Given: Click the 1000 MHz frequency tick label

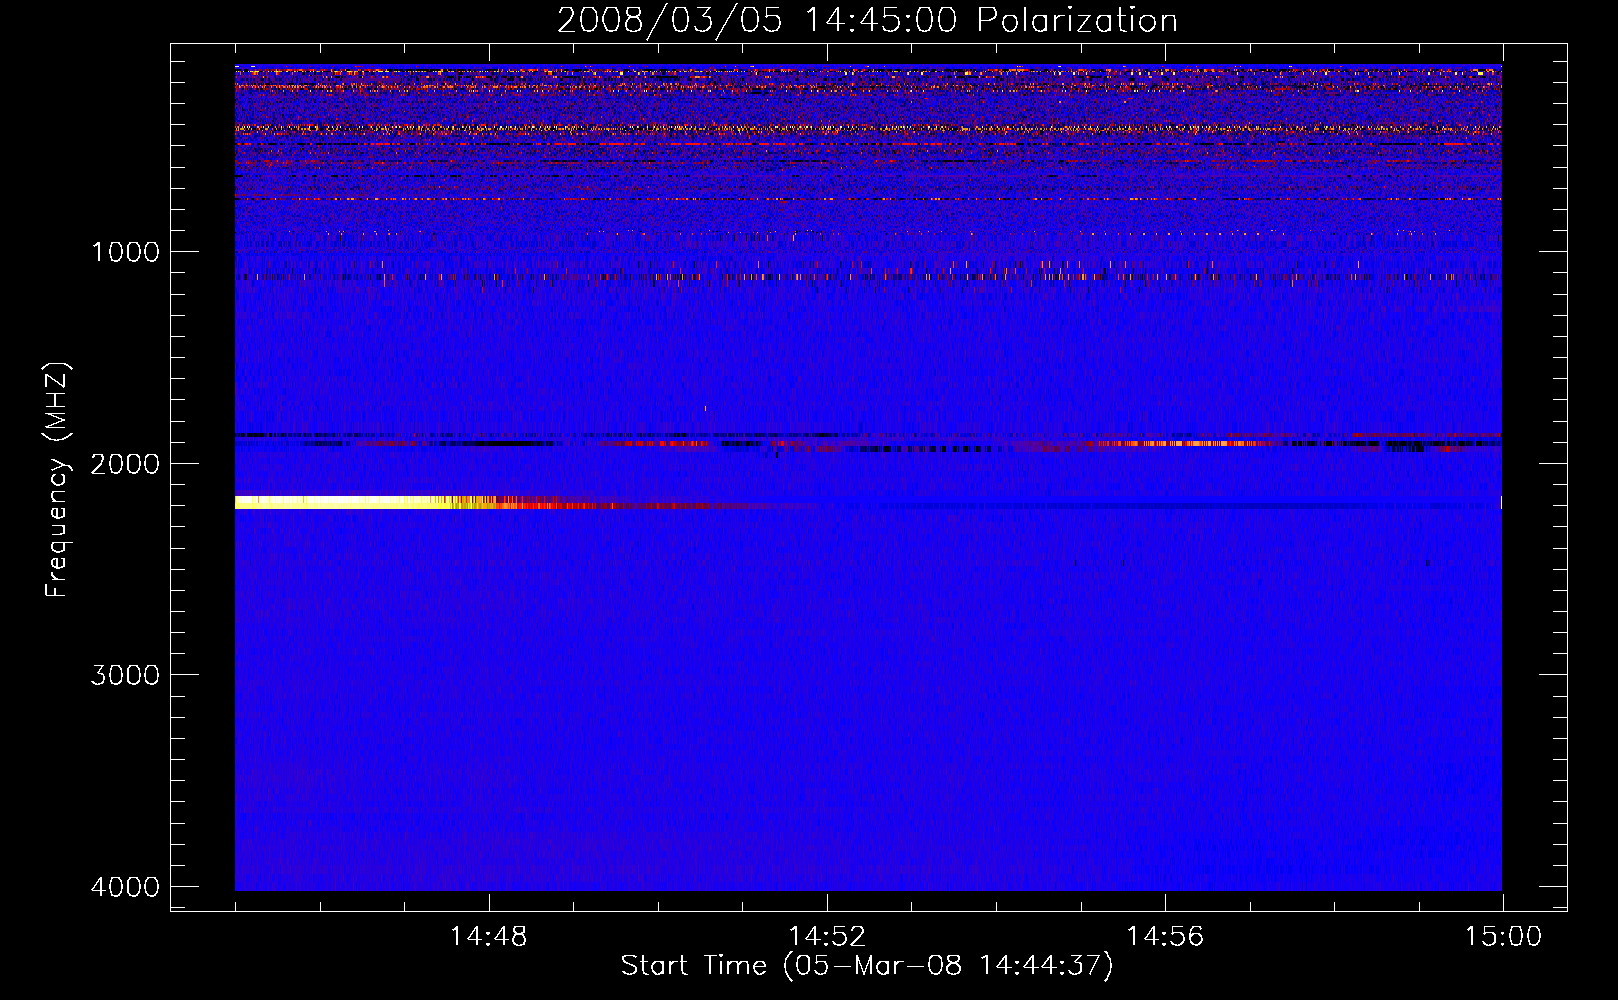Looking at the screenshot, I should [125, 252].
